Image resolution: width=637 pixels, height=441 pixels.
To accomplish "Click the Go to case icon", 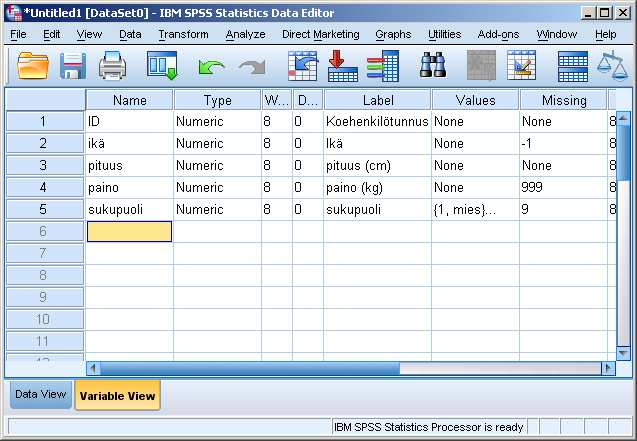I will [303, 65].
